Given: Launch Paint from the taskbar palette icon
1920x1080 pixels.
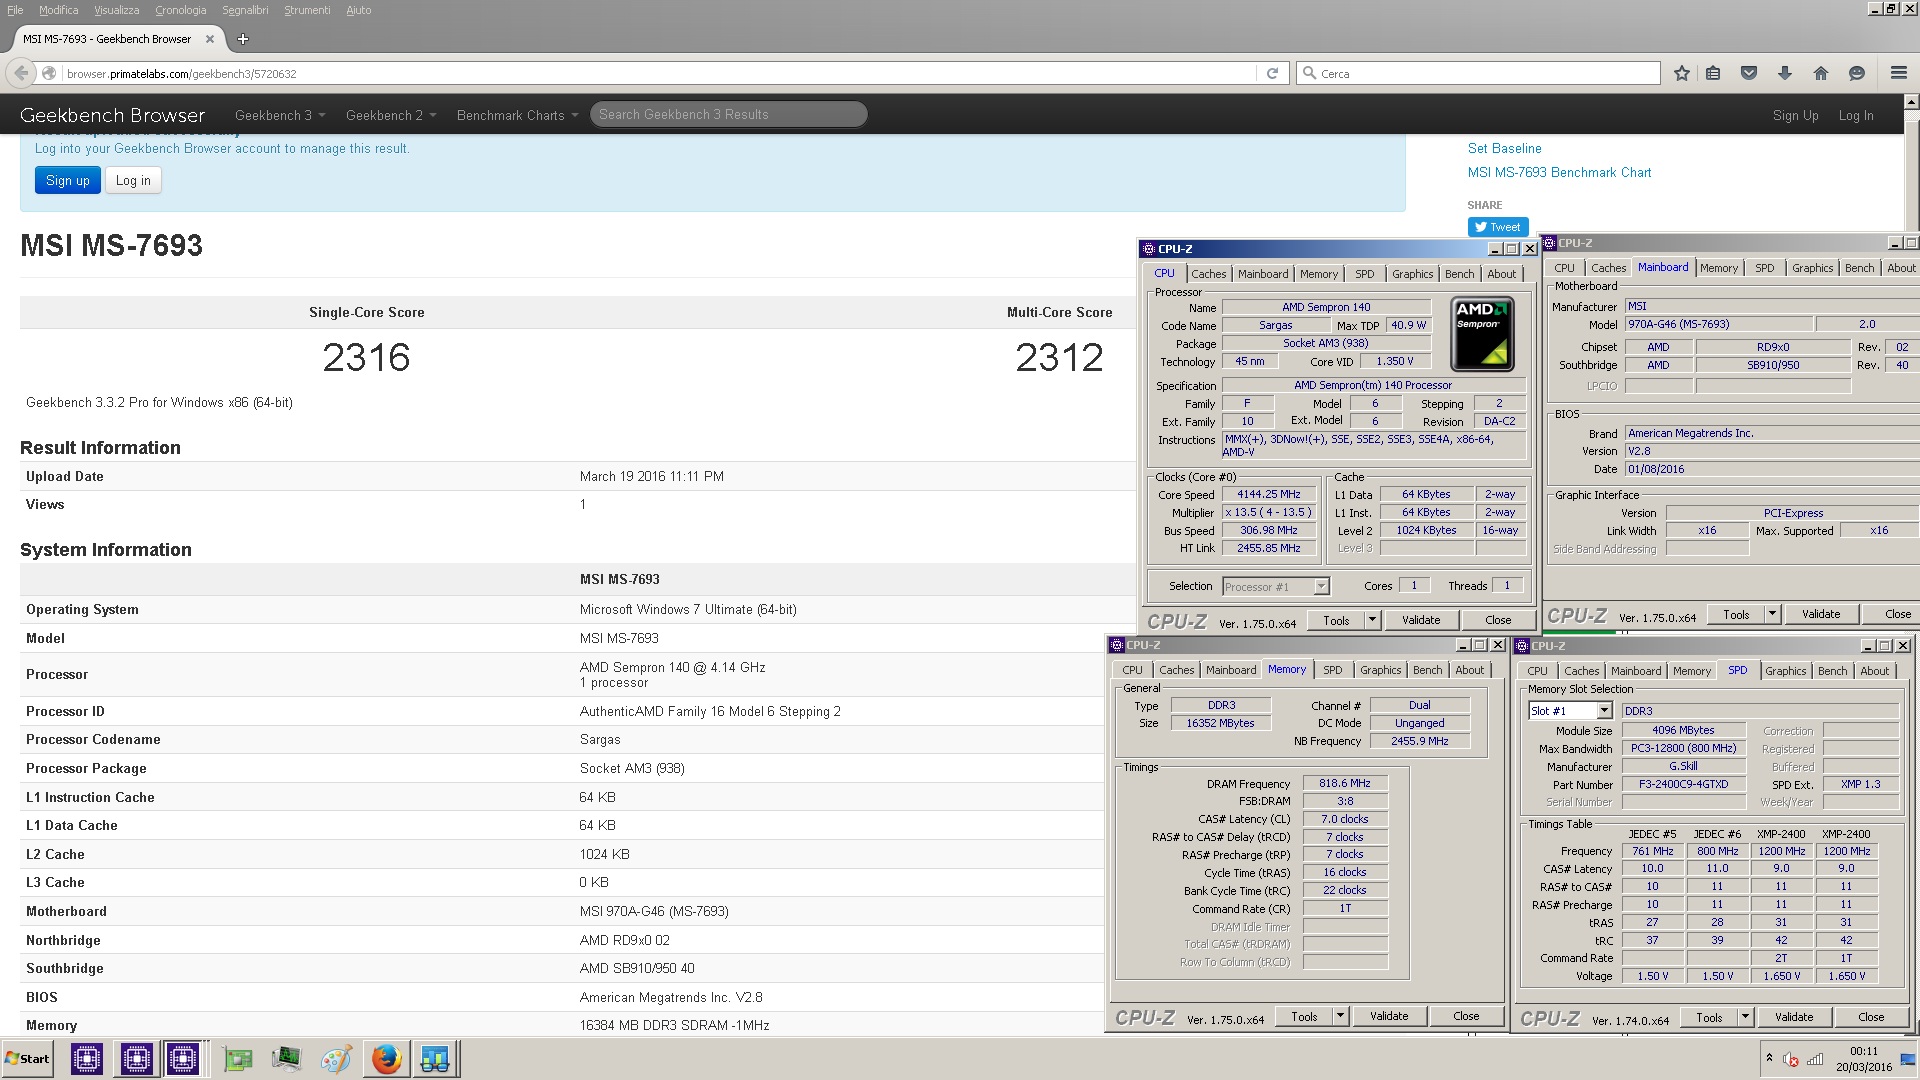Looking at the screenshot, I should pos(336,1059).
